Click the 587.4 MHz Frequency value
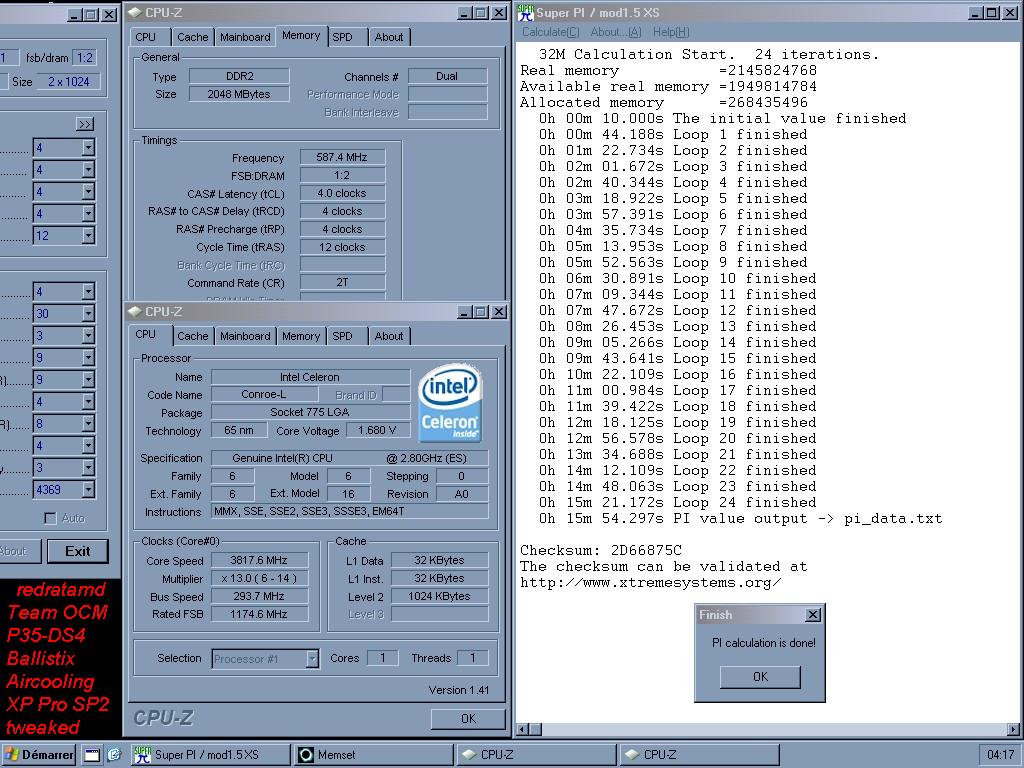Screen dimensions: 1024x768 tap(342, 157)
